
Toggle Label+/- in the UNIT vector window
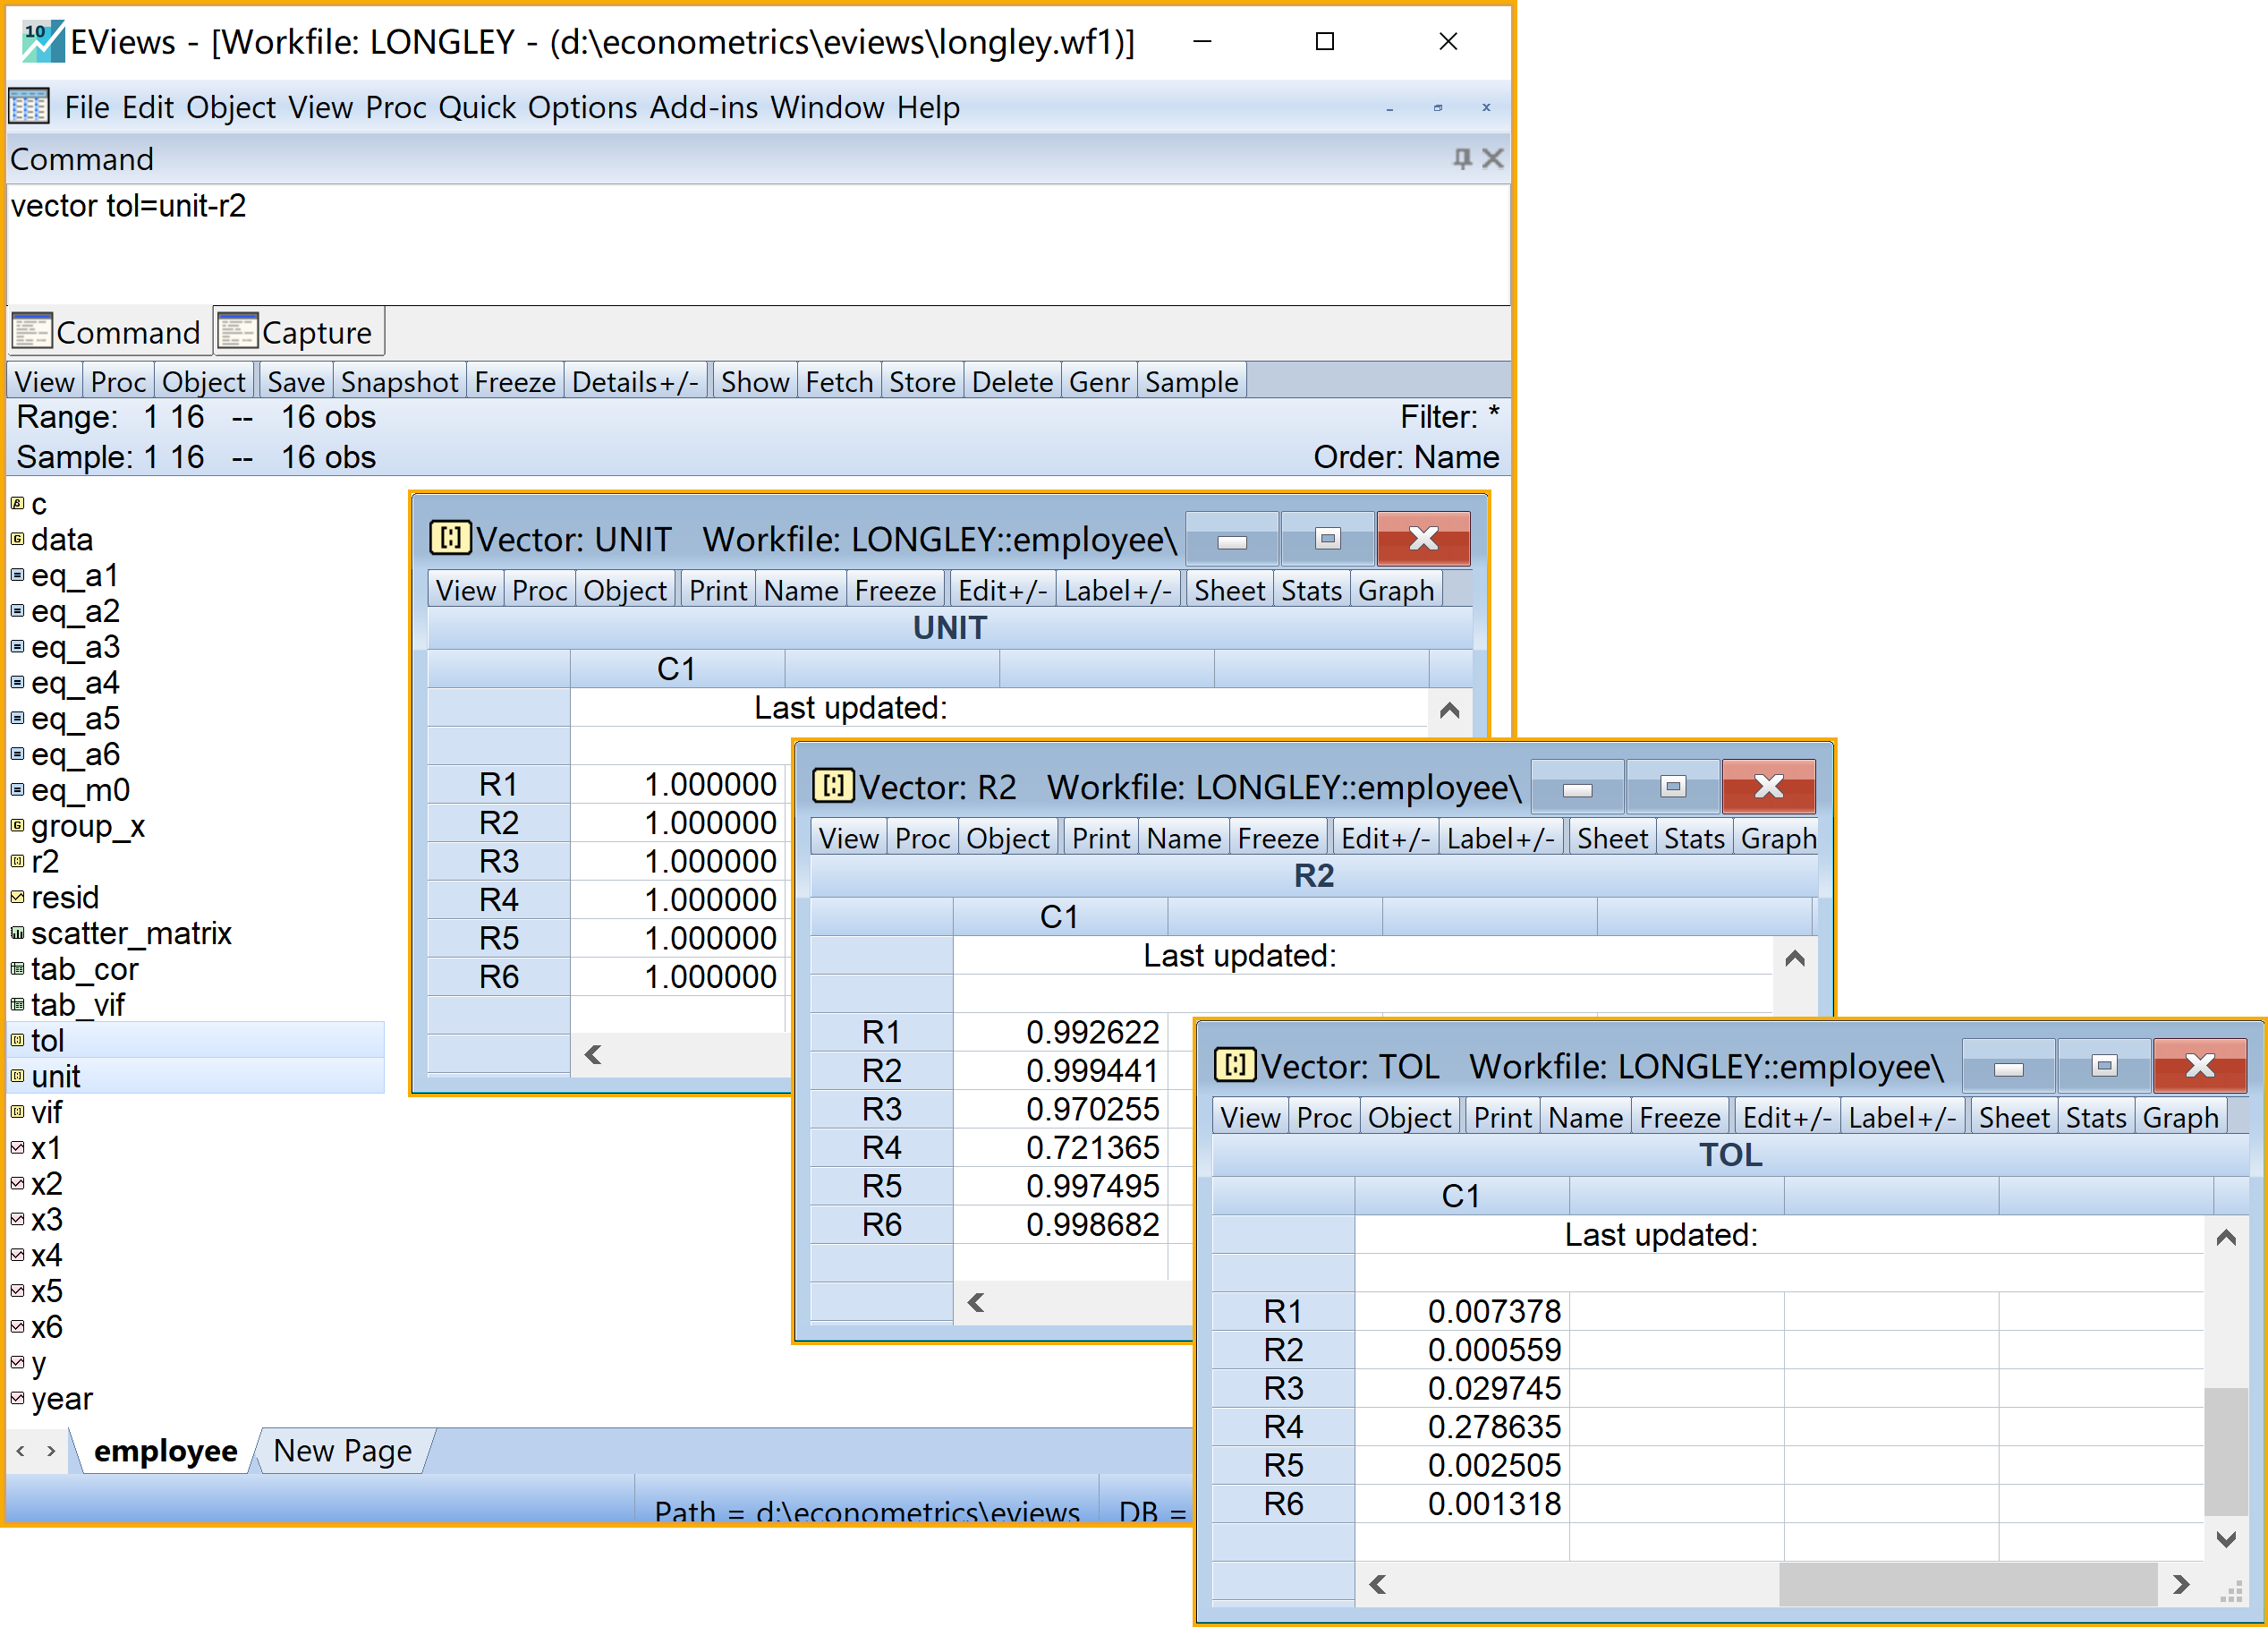coord(1117,590)
